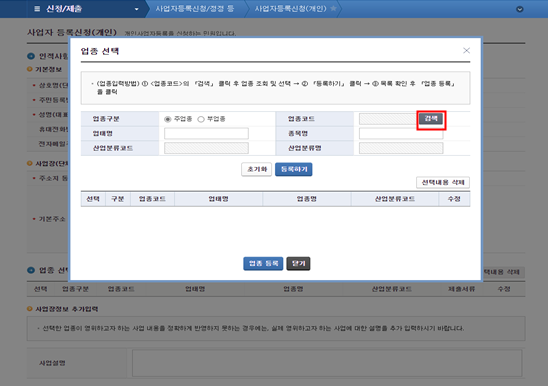
Task: Click the 사업설명 text area in background page
Action: (x=328, y=364)
